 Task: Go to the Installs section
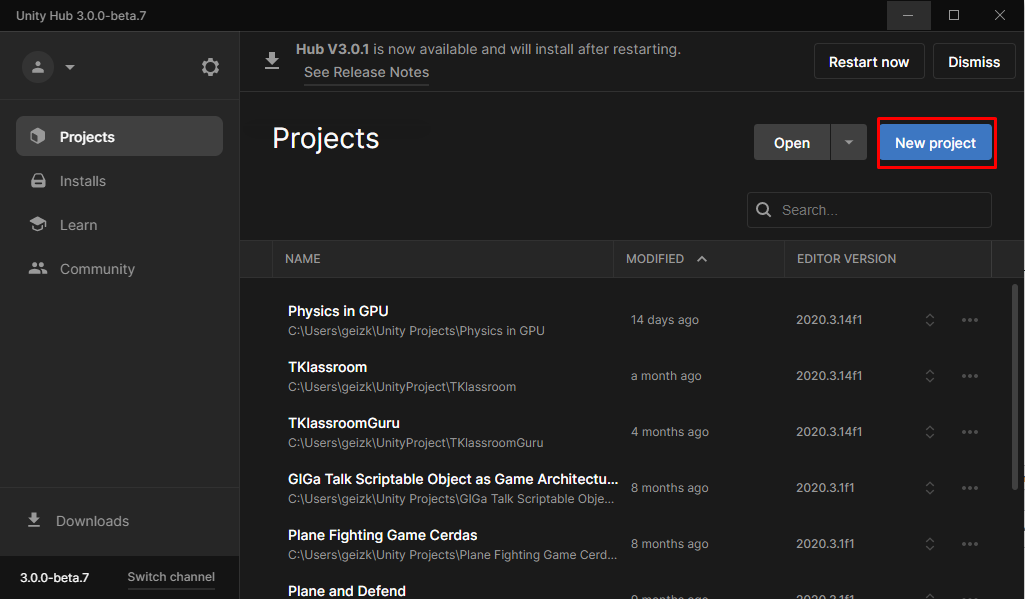click(82, 181)
